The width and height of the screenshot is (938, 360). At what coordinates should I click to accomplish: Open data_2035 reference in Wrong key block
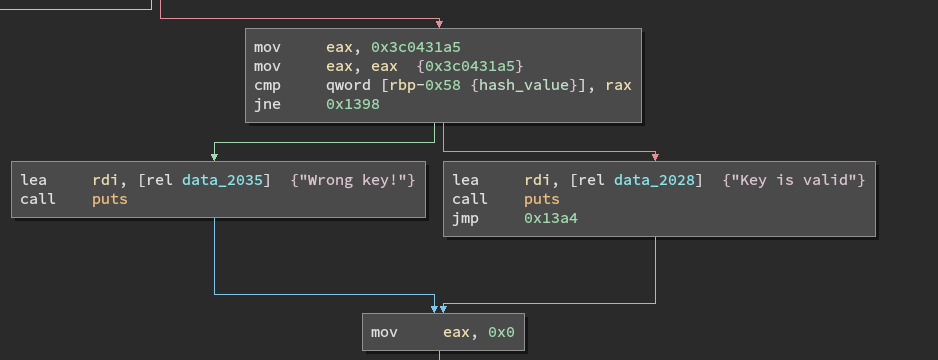[x=222, y=180]
